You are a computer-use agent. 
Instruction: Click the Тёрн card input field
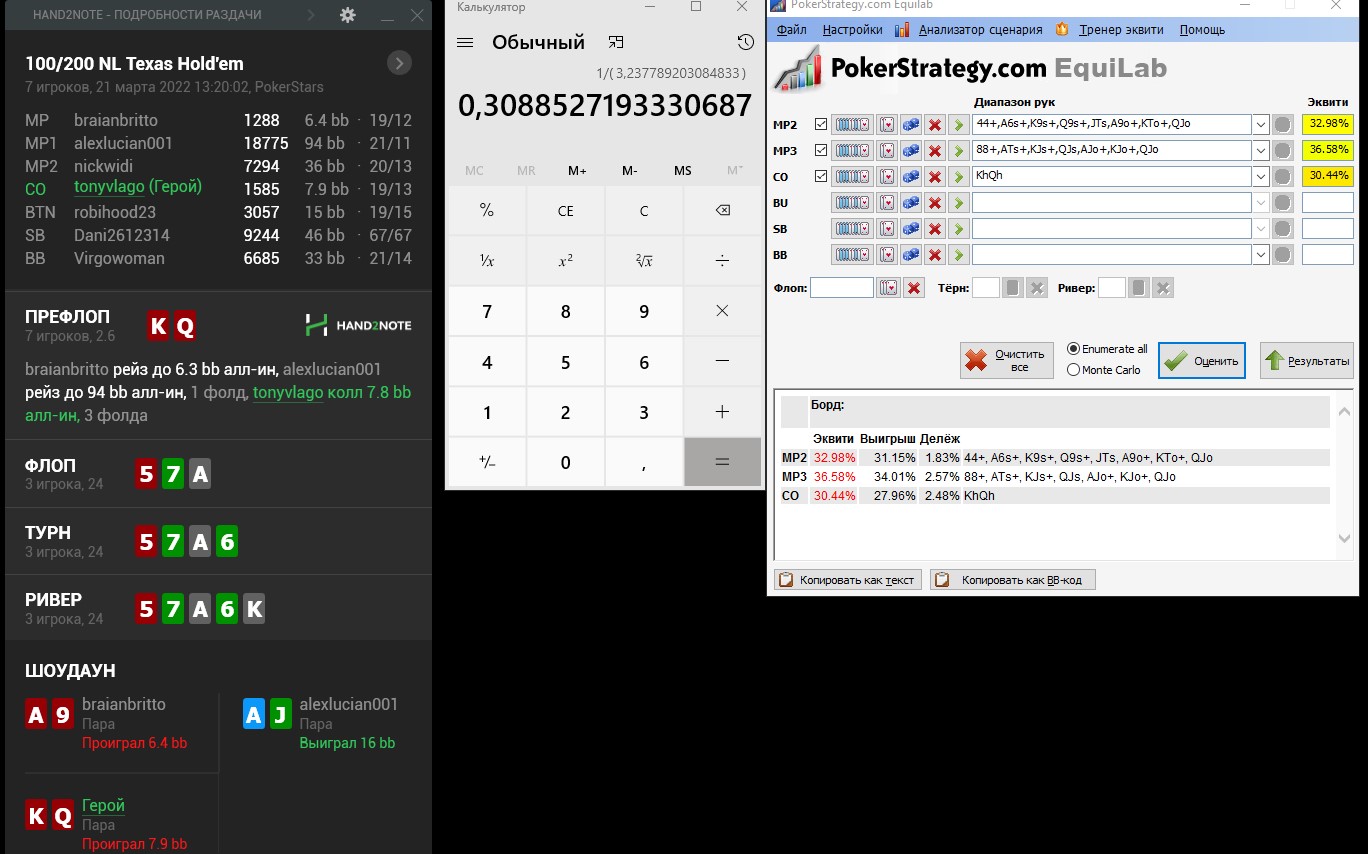[986, 288]
